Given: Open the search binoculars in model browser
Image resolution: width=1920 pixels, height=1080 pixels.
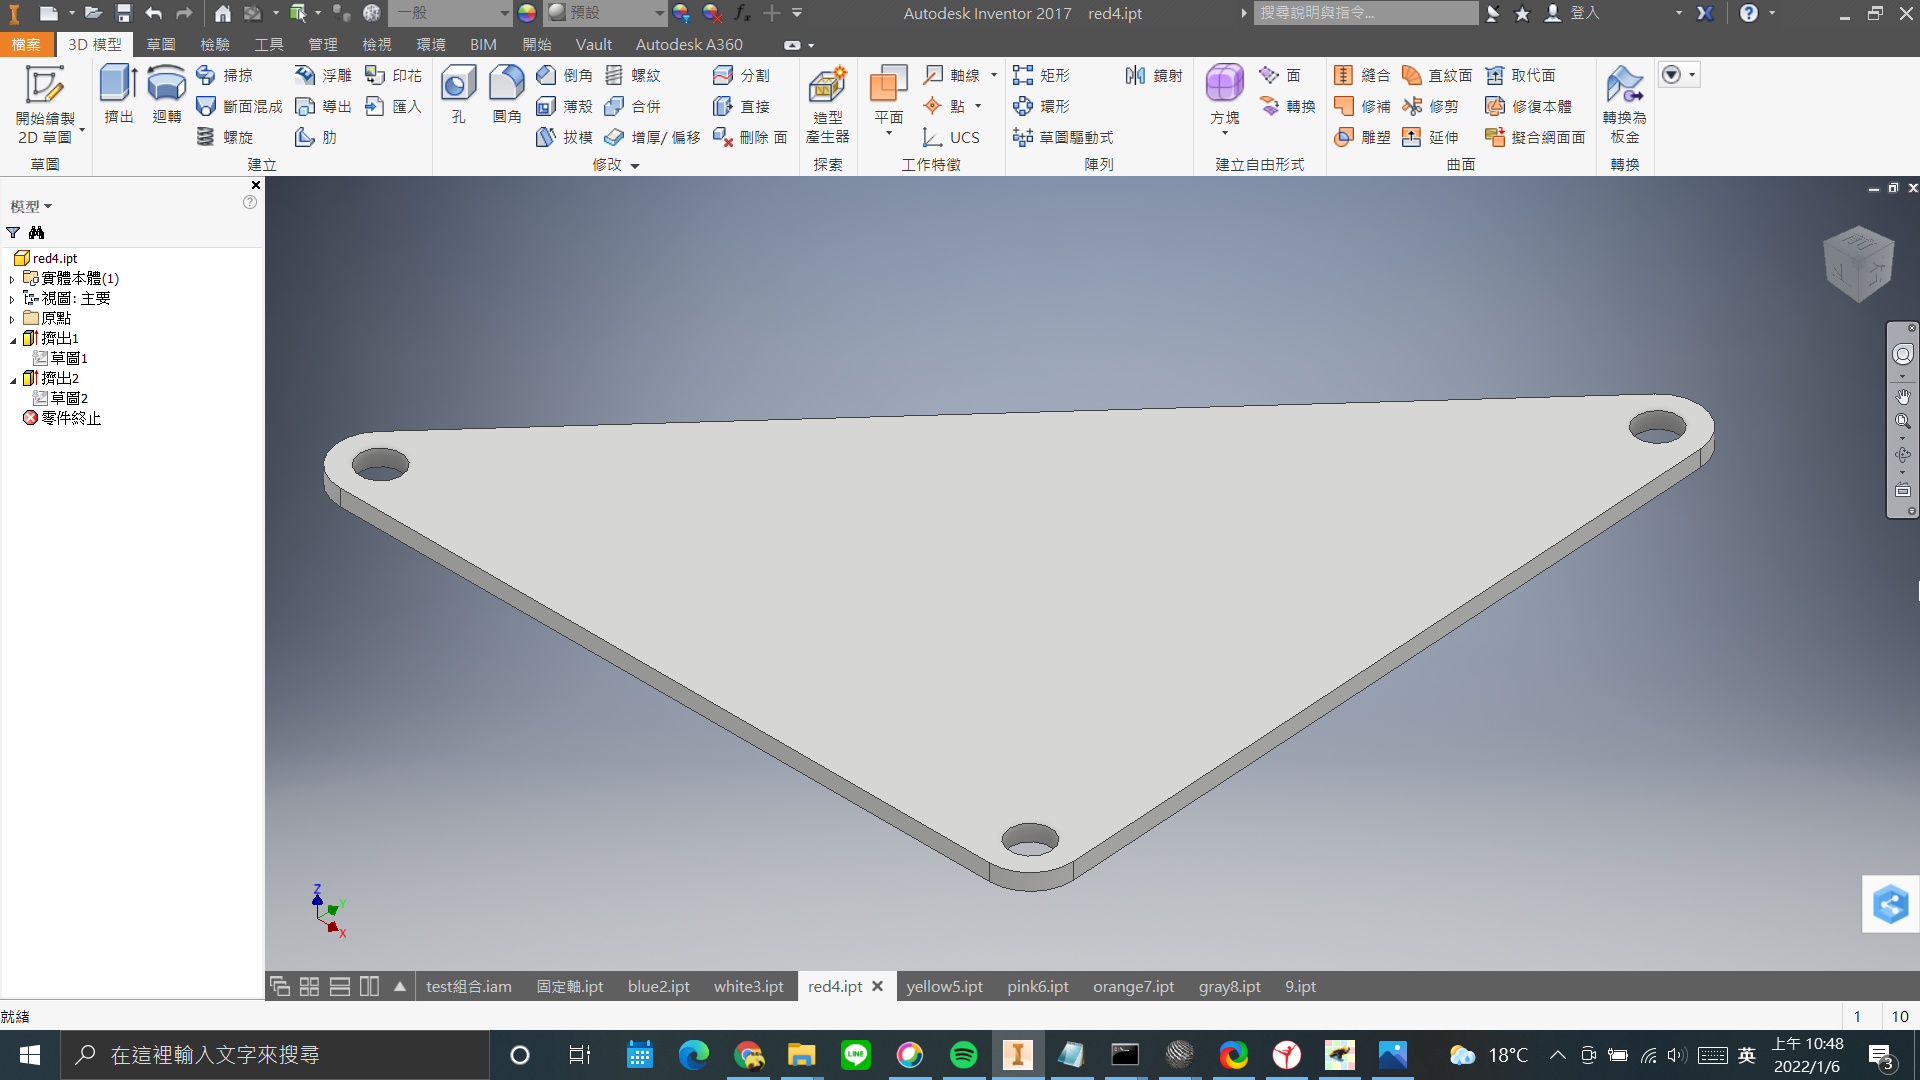Looking at the screenshot, I should (37, 232).
